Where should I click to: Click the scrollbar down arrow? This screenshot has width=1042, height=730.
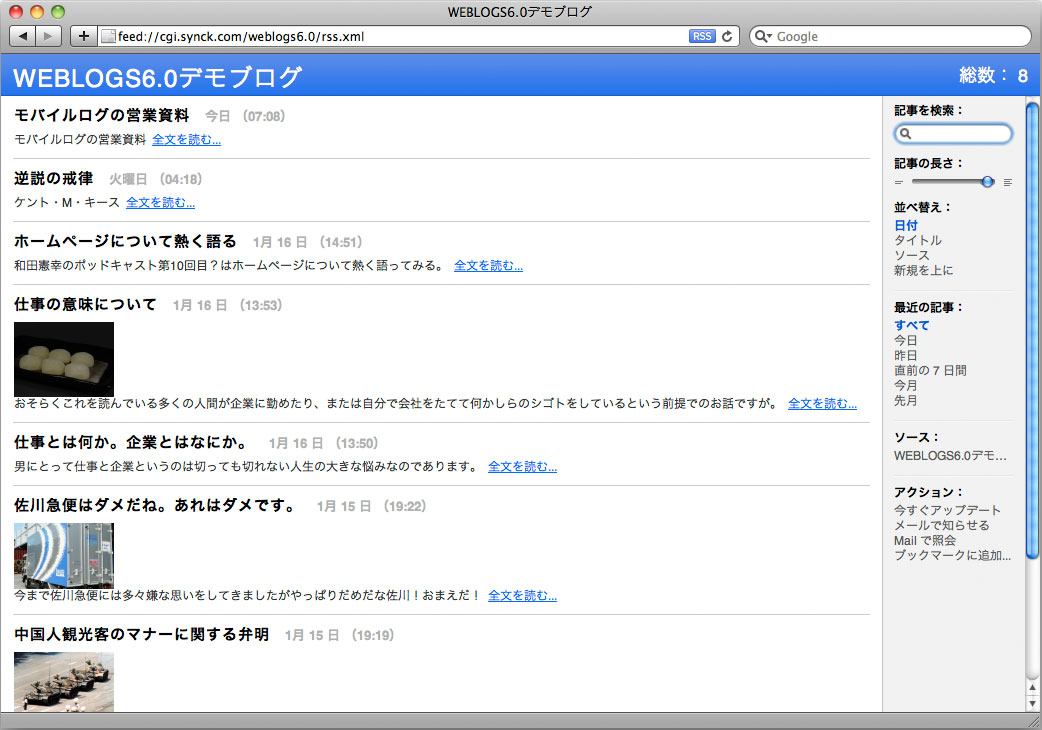coord(1032,703)
